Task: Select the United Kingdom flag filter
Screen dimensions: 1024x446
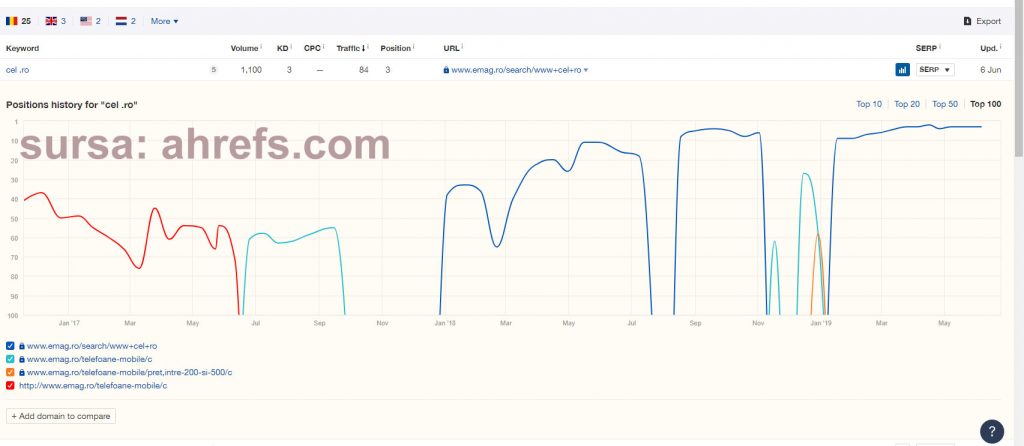Action: pos(56,20)
